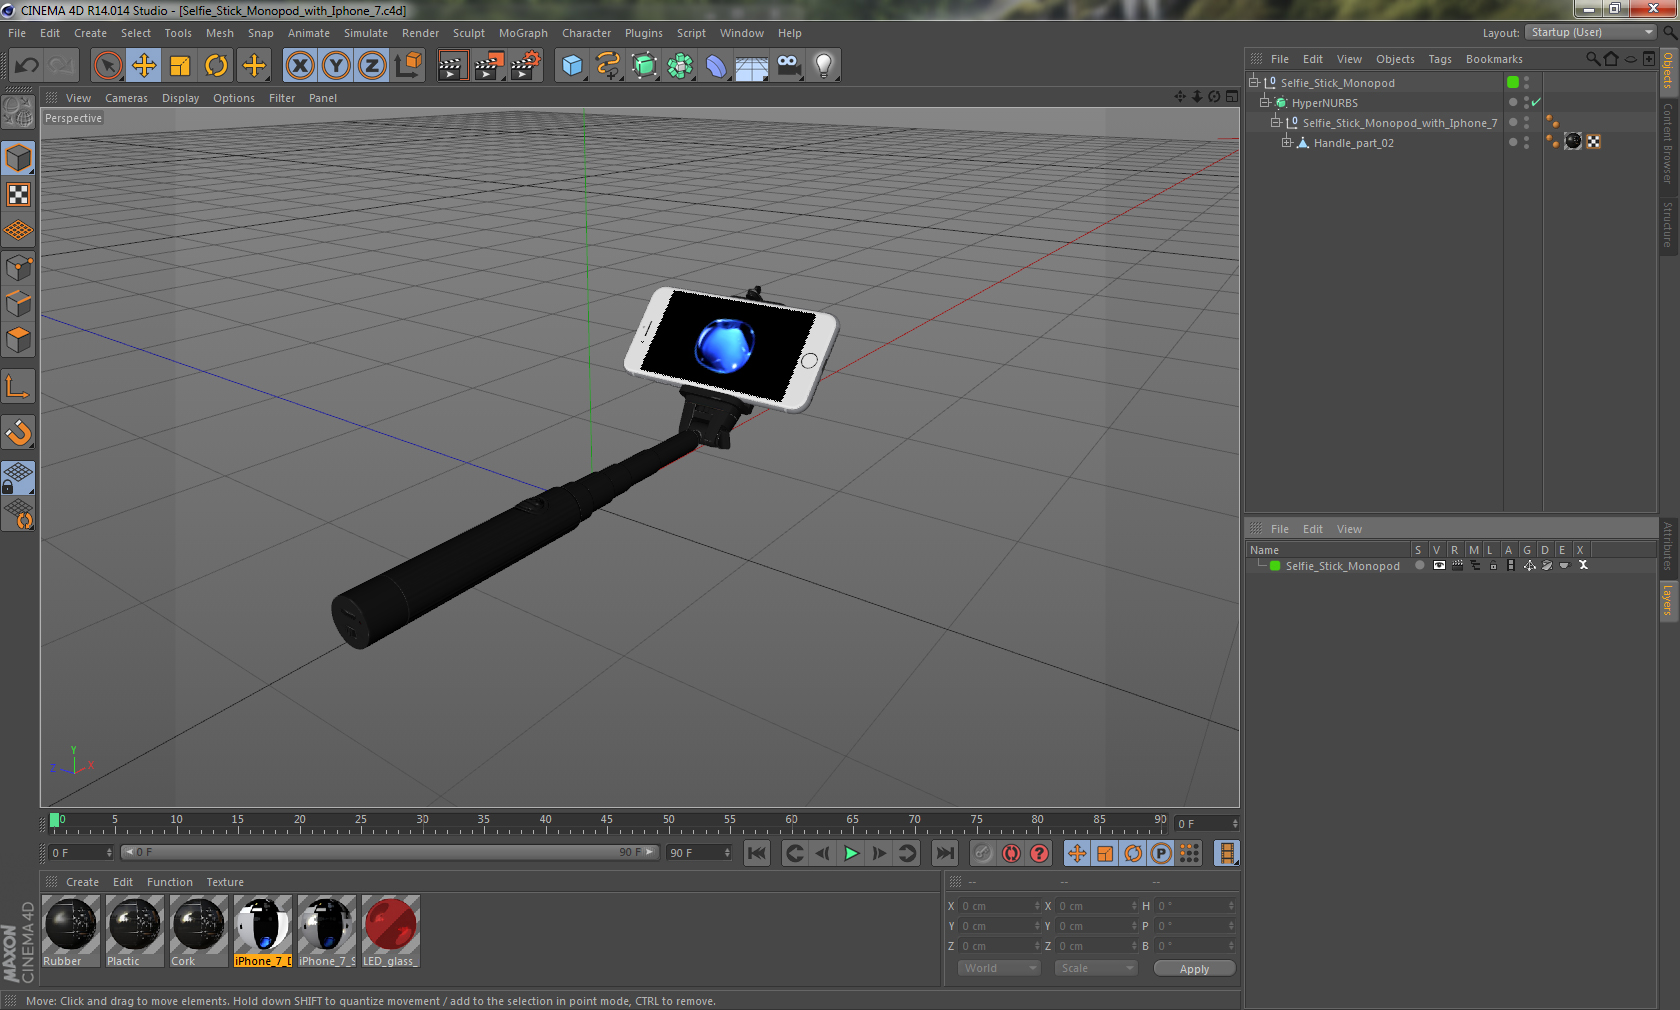Open the viewport Display menu
This screenshot has width=1680, height=1010.
pyautogui.click(x=180, y=98)
